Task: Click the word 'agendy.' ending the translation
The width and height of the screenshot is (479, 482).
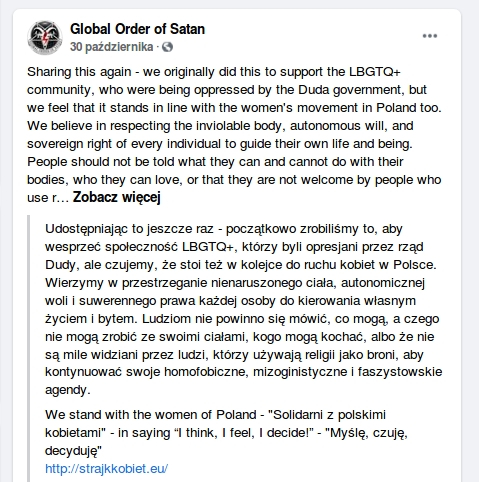Action: 68,390
